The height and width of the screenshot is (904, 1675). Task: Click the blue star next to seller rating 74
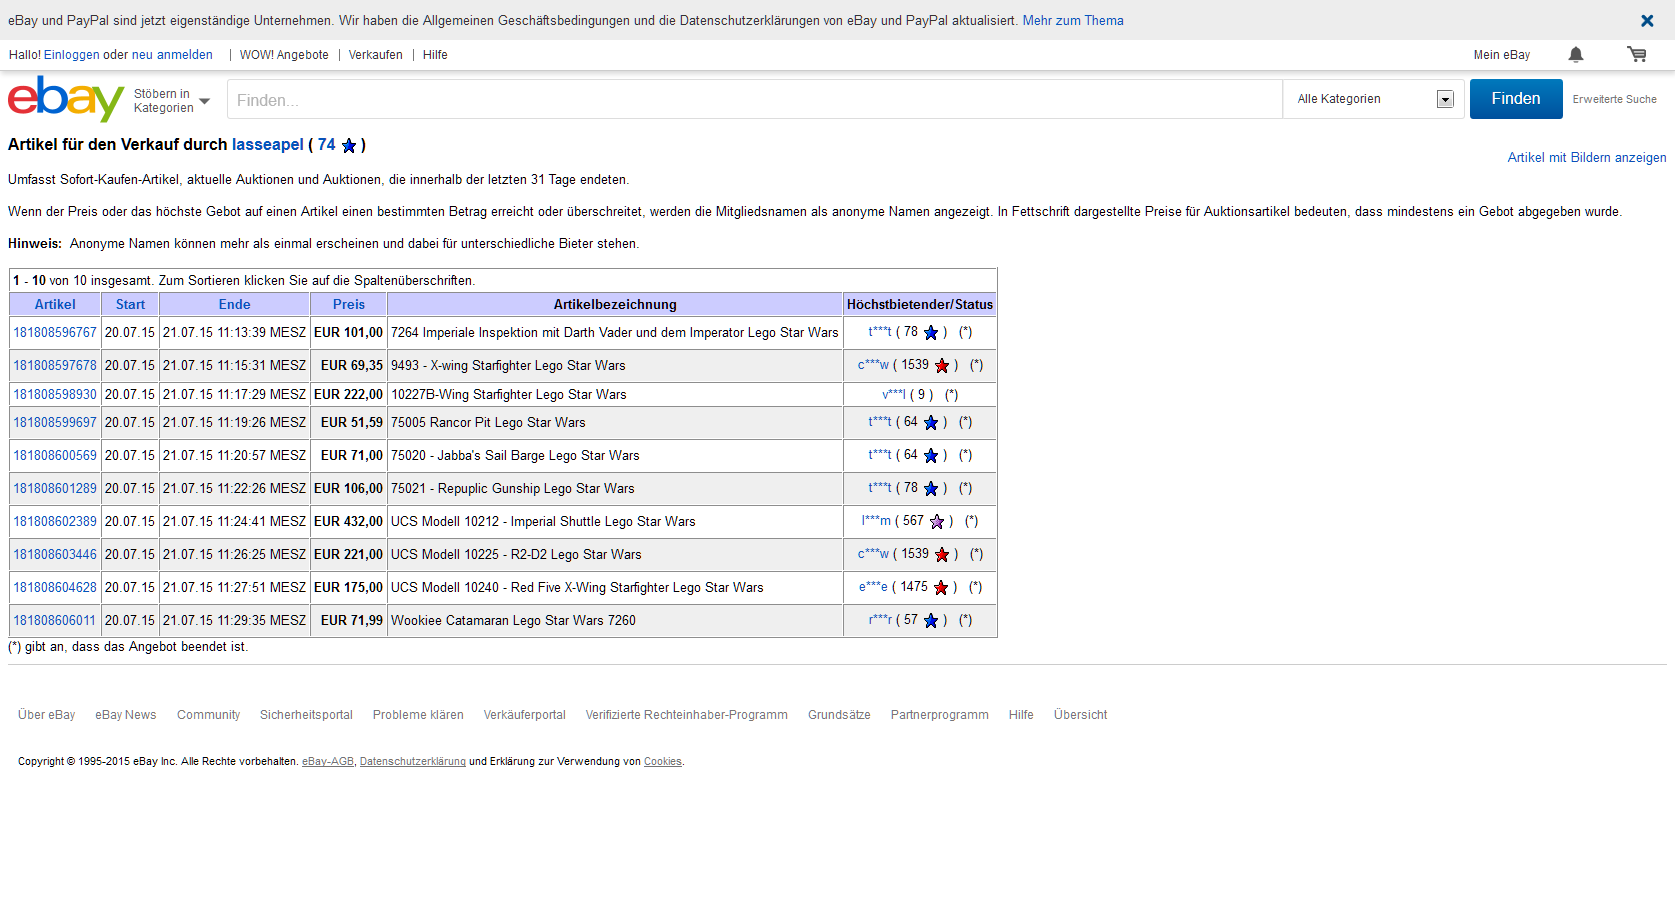tap(349, 146)
